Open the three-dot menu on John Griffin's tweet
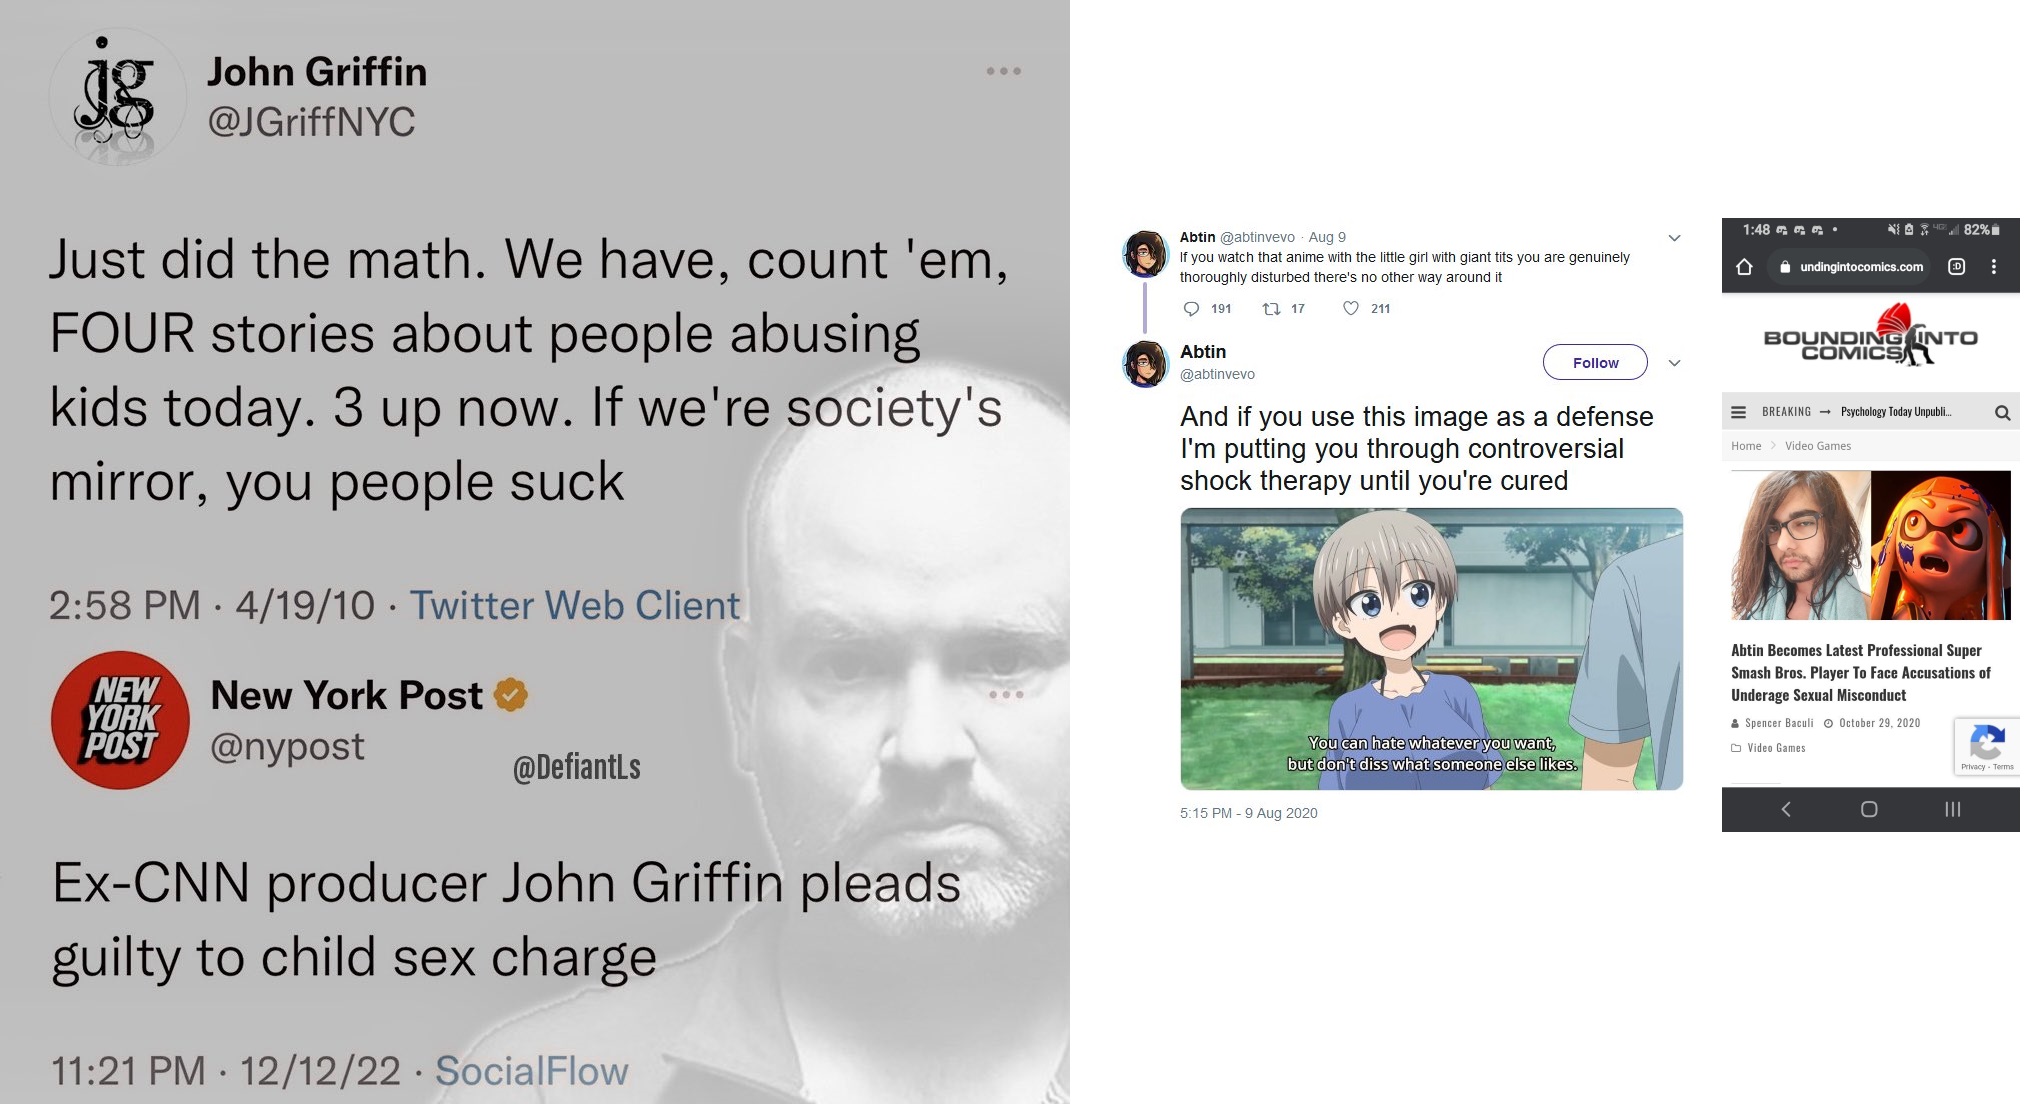The image size is (2024, 1104). [x=1003, y=71]
